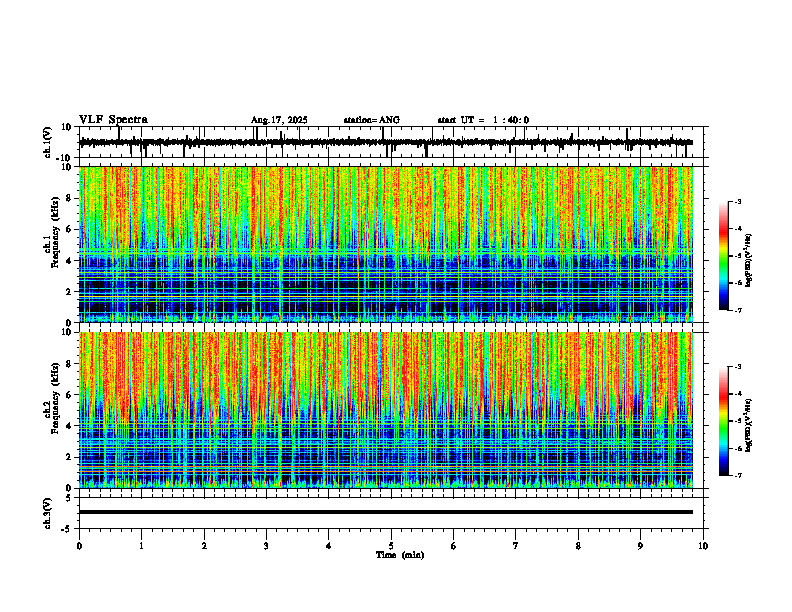Click the "-7" label on ch.2 color scale
This screenshot has height=612, width=792.
pos(738,475)
